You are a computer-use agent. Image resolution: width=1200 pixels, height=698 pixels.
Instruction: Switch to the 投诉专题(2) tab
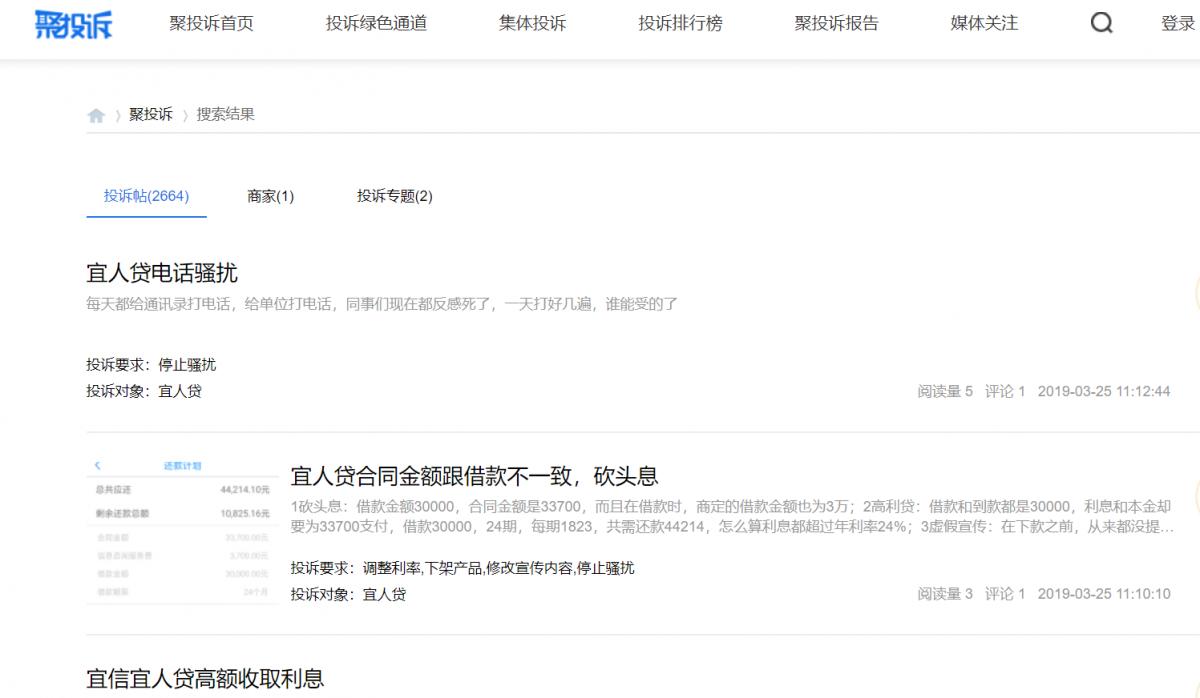[394, 196]
